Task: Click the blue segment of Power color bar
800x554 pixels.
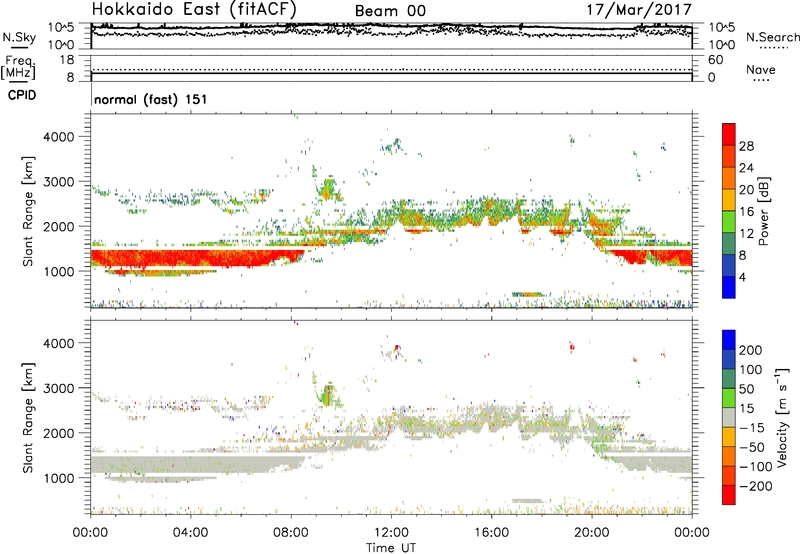Action: tap(729, 287)
